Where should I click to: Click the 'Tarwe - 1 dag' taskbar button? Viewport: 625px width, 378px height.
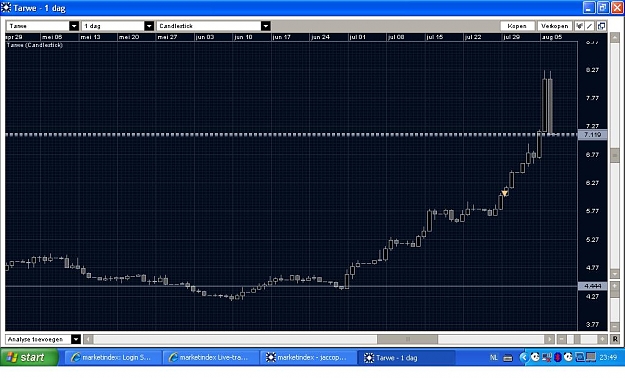tap(406, 358)
